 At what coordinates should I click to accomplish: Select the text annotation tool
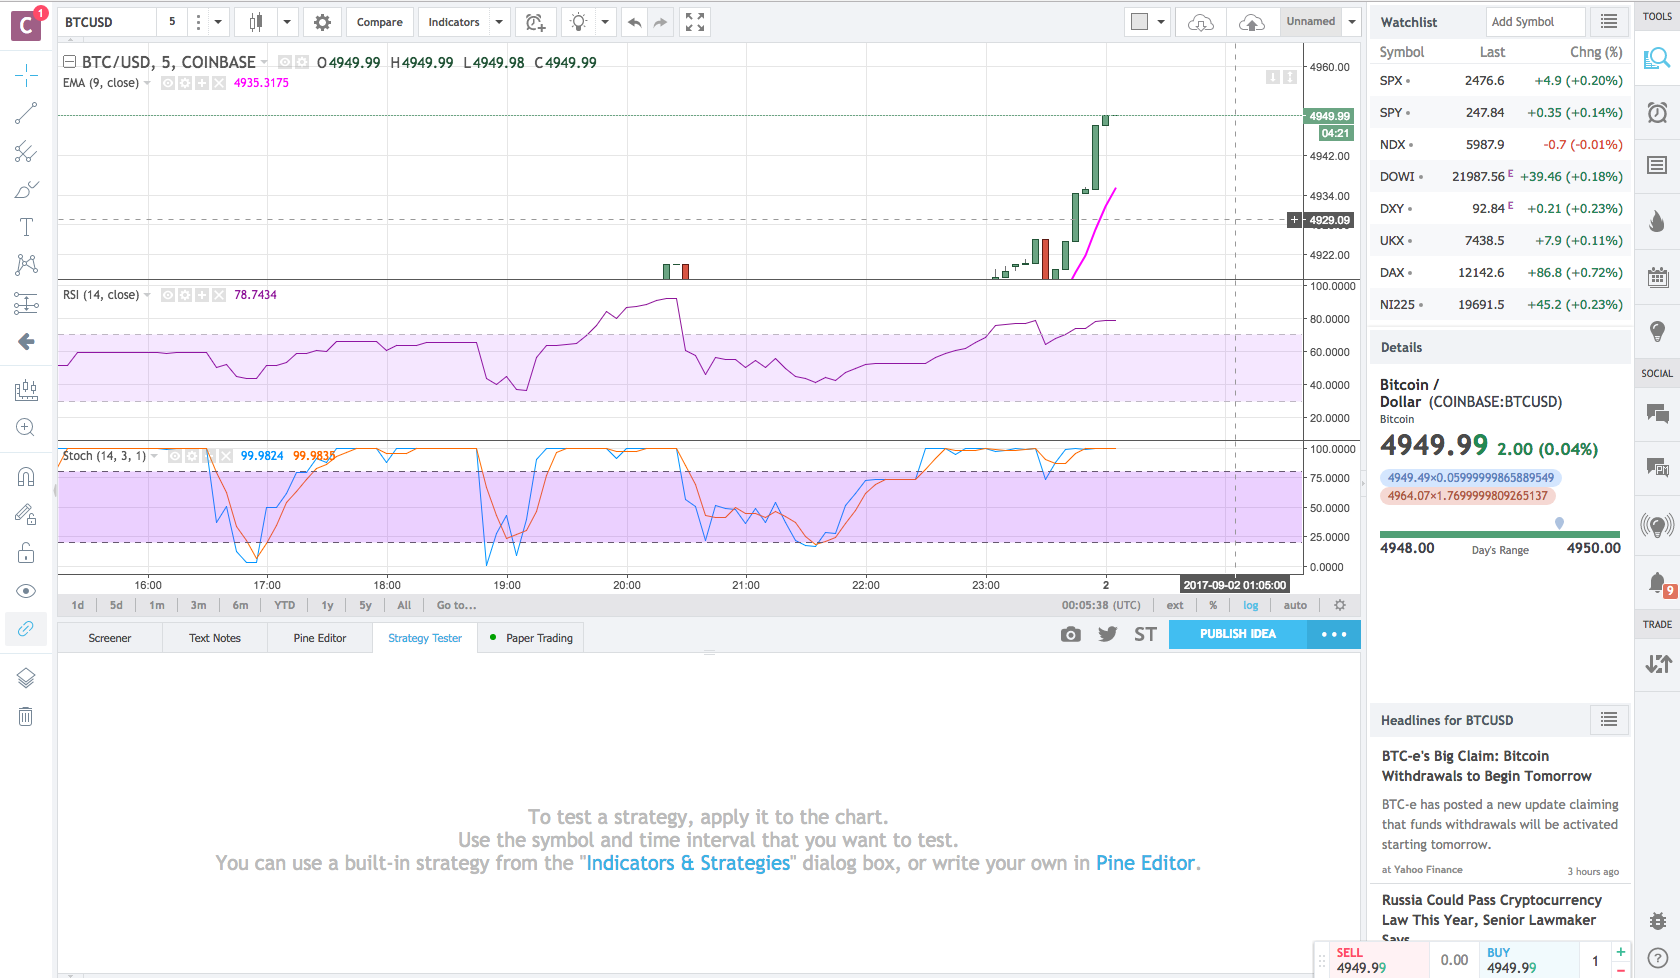click(x=26, y=227)
